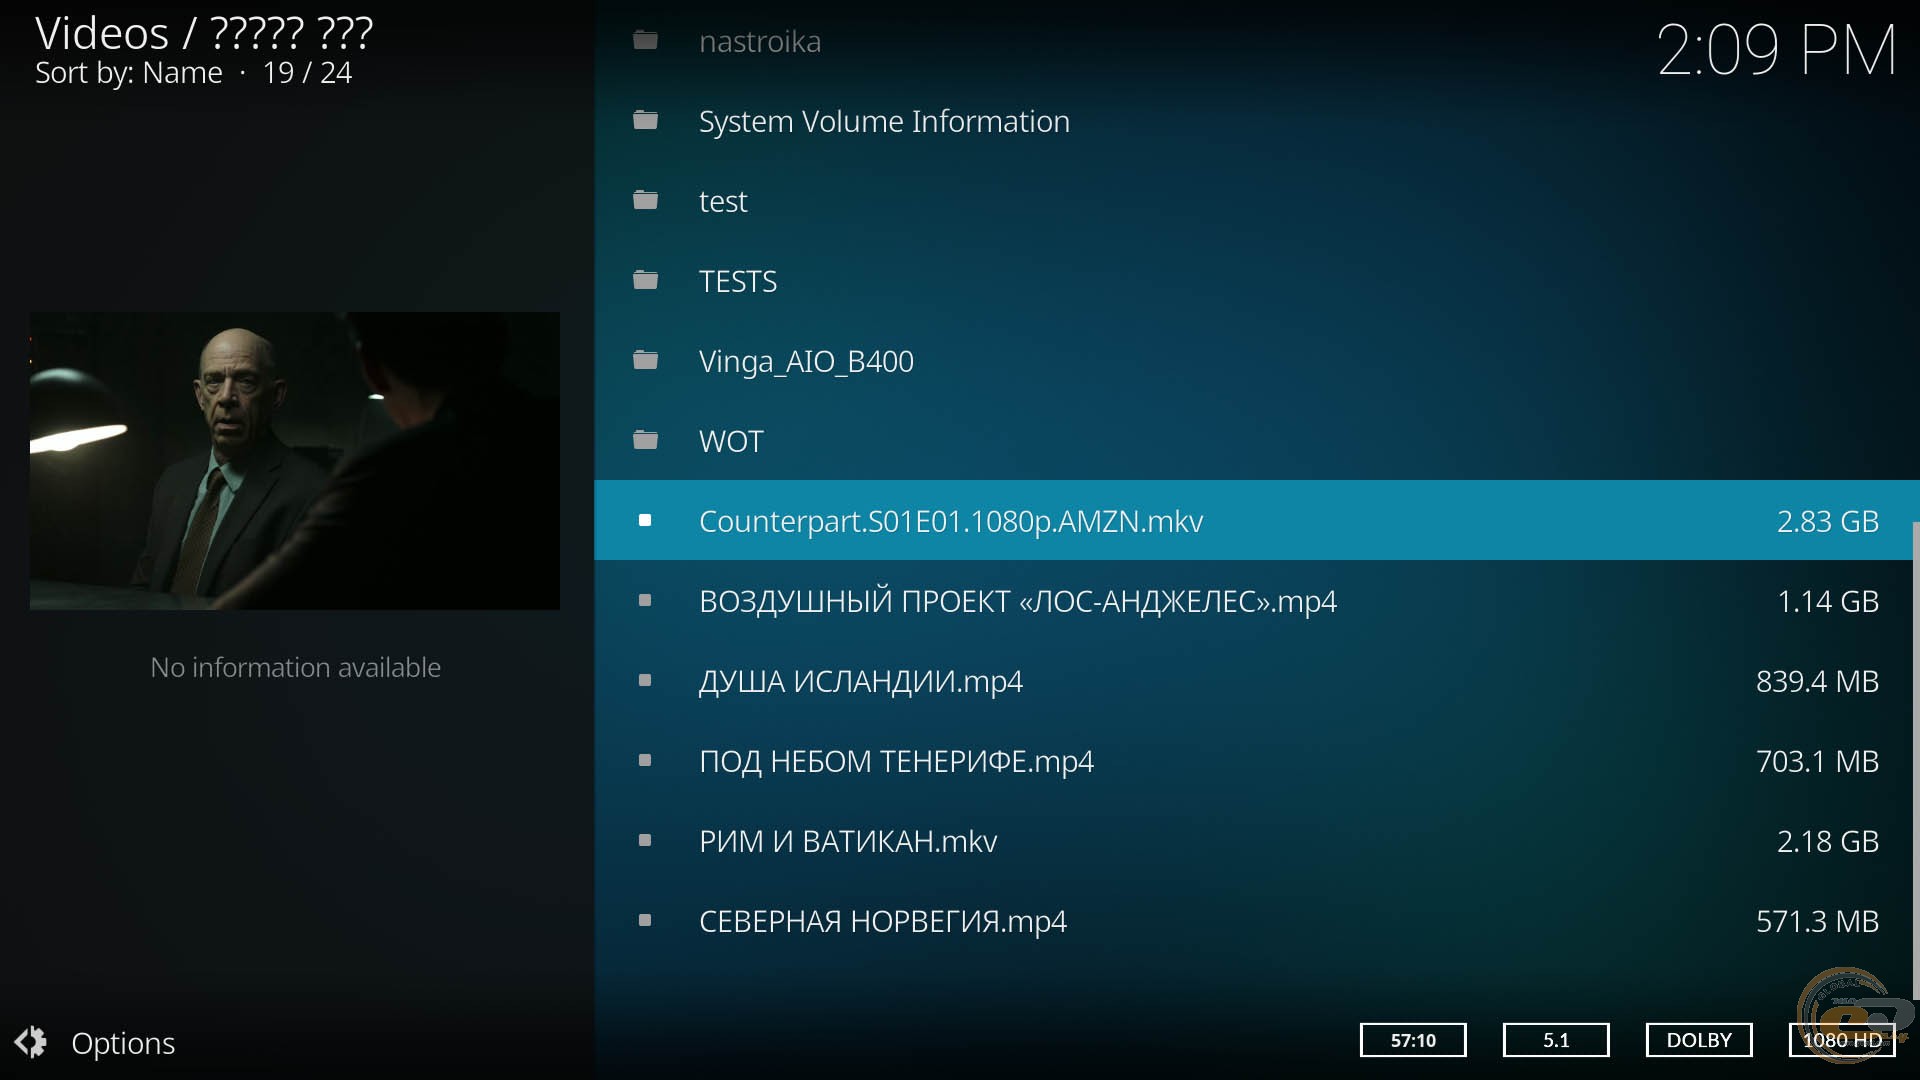Click file bullet icon beside ДУША ИСЛАНДИИ.mp4
The image size is (1920, 1080).
pyautogui.click(x=645, y=681)
